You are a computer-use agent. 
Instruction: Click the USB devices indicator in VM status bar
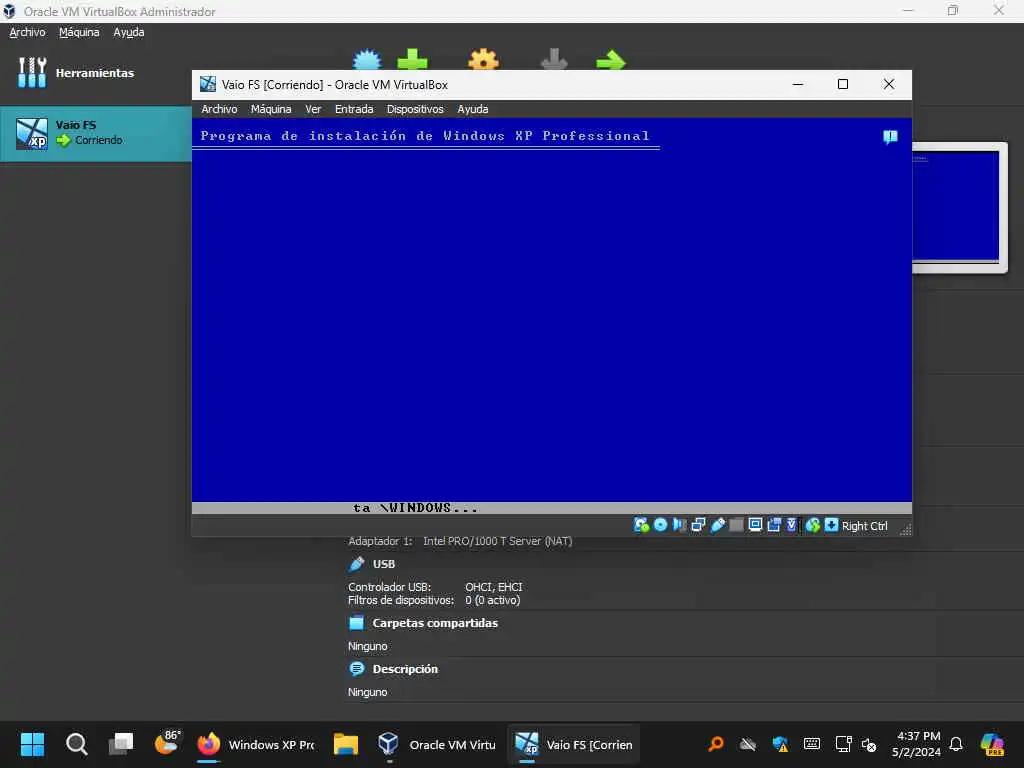[x=717, y=525]
